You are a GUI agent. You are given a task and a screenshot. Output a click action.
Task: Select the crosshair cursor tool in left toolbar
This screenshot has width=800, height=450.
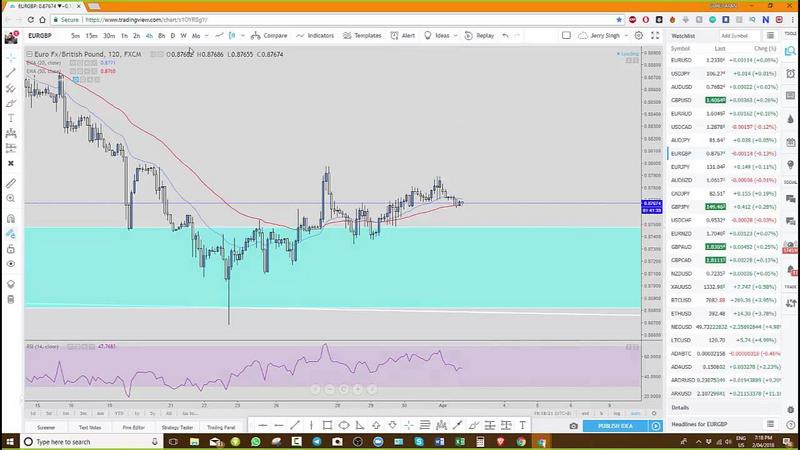11,58
